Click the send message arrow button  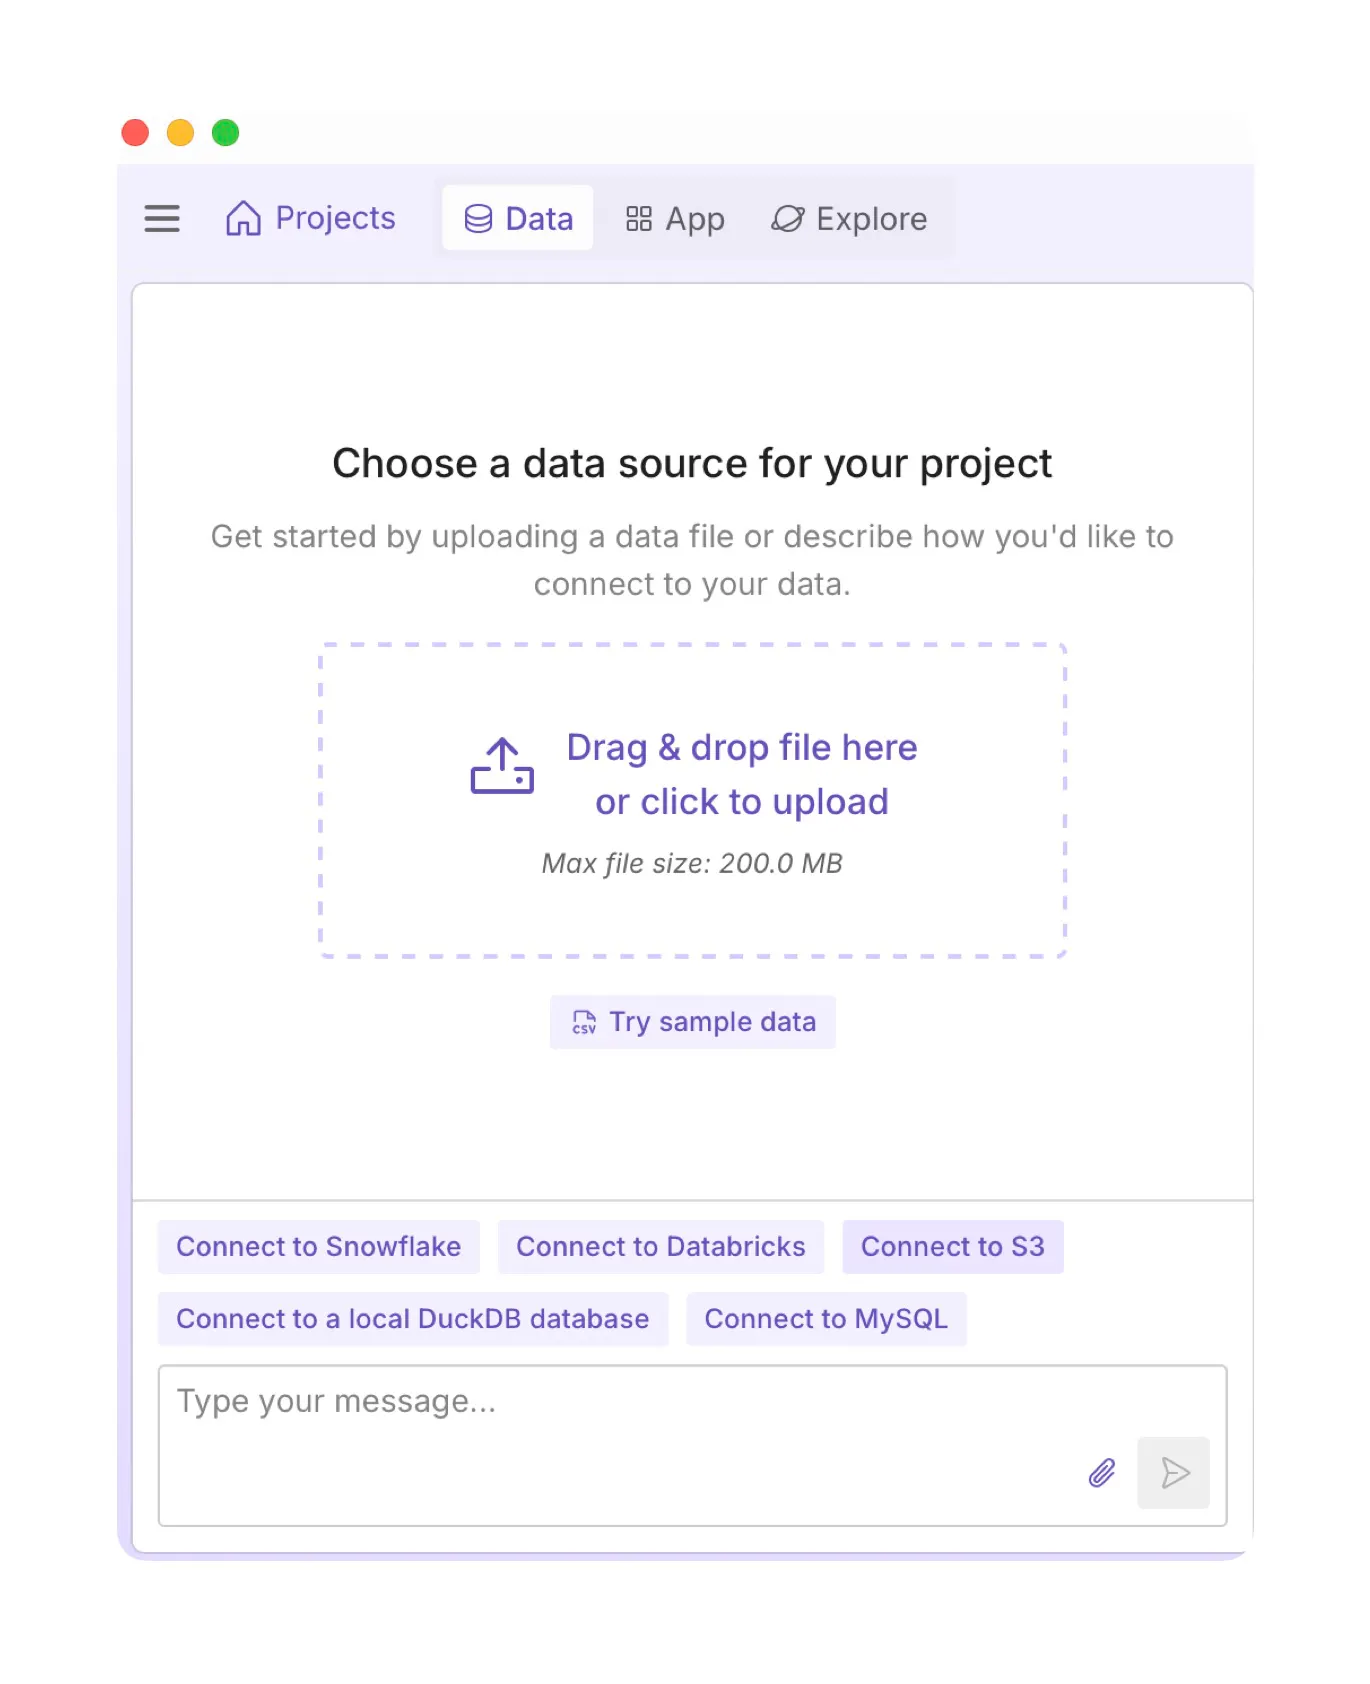[1174, 1473]
